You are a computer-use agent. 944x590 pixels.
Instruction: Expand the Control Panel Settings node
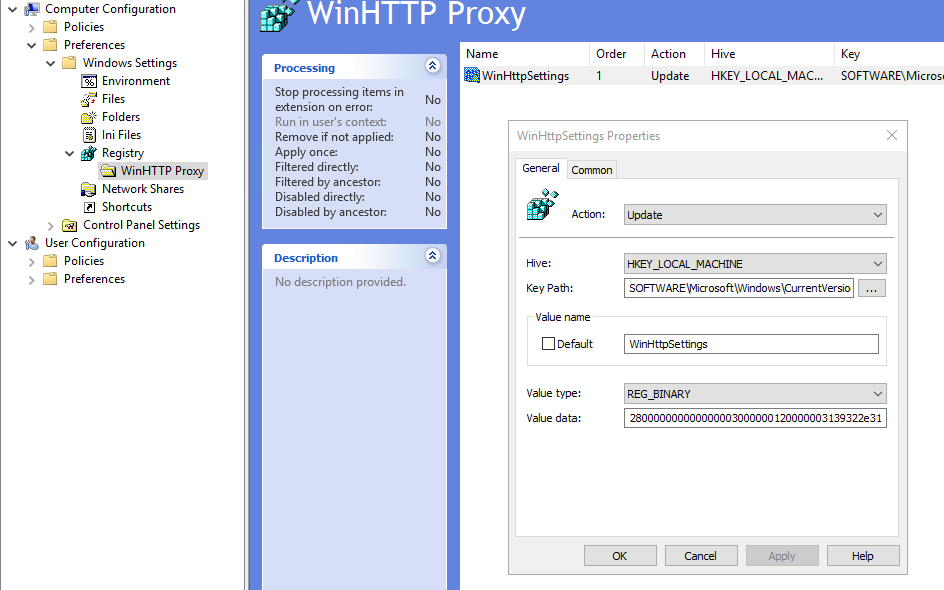pyautogui.click(x=49, y=225)
